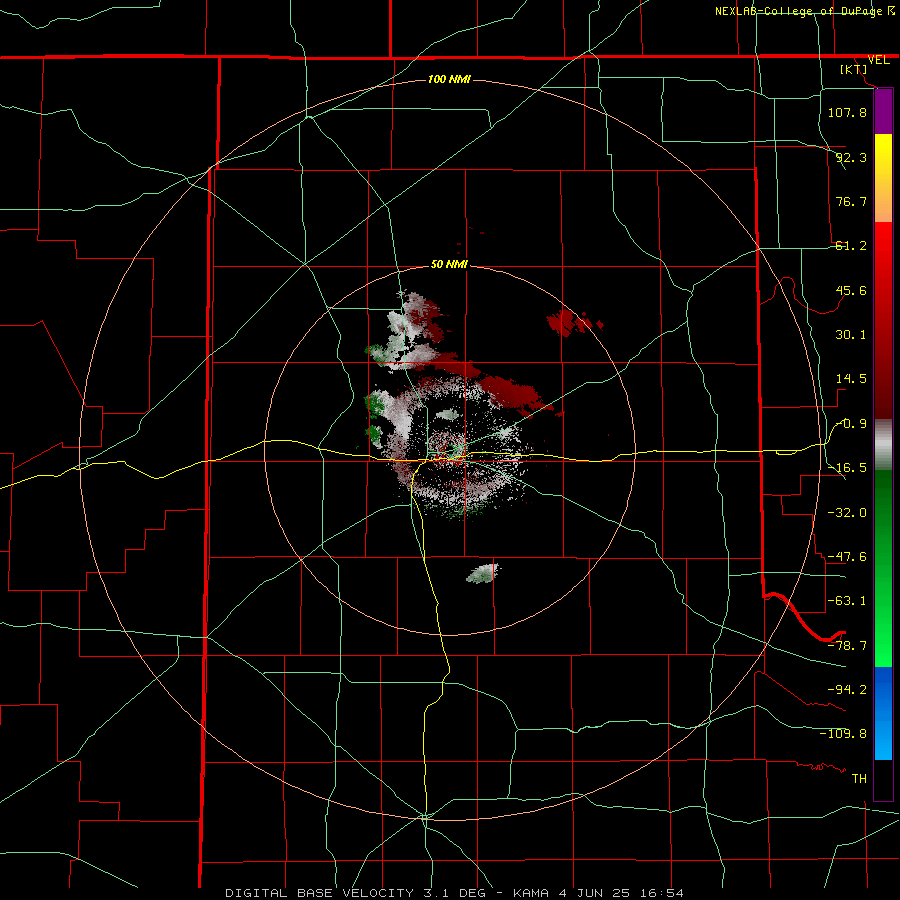The height and width of the screenshot is (900, 900).
Task: Click the -109.8 velocity scale value
Action: (843, 734)
